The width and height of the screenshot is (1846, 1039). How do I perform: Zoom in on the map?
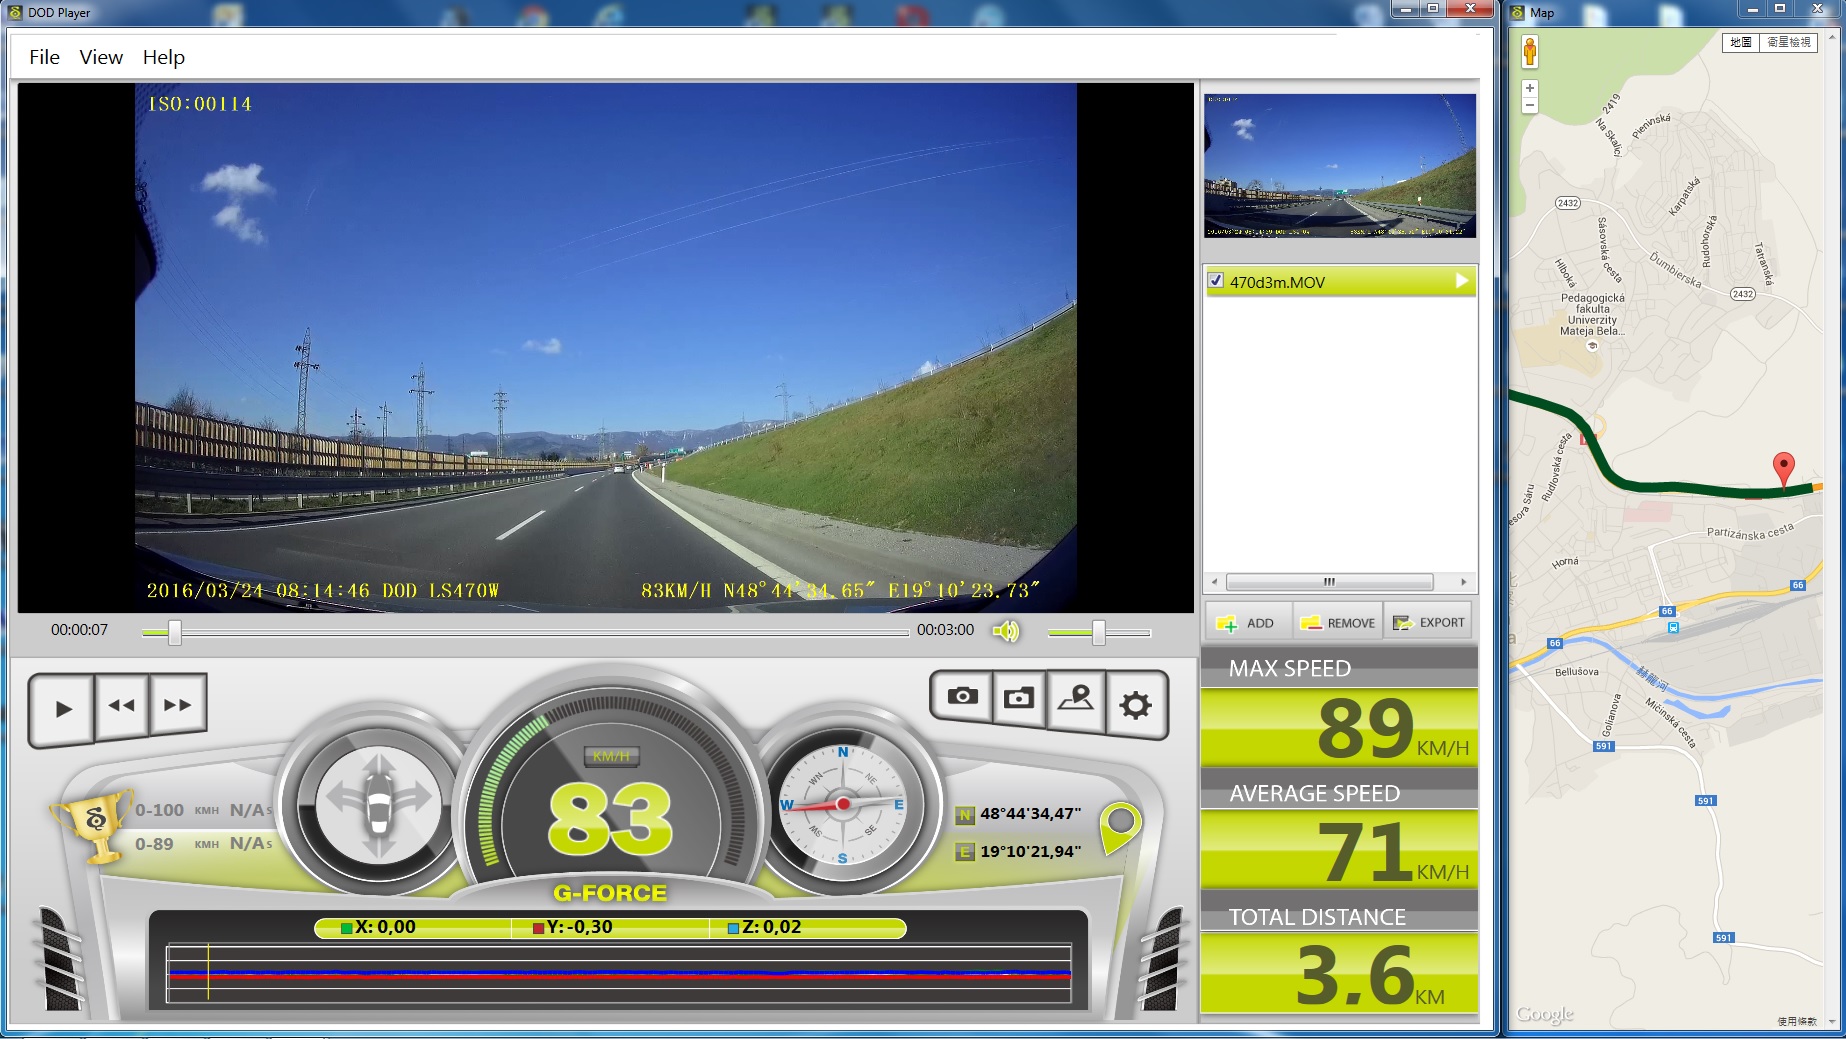point(1529,88)
